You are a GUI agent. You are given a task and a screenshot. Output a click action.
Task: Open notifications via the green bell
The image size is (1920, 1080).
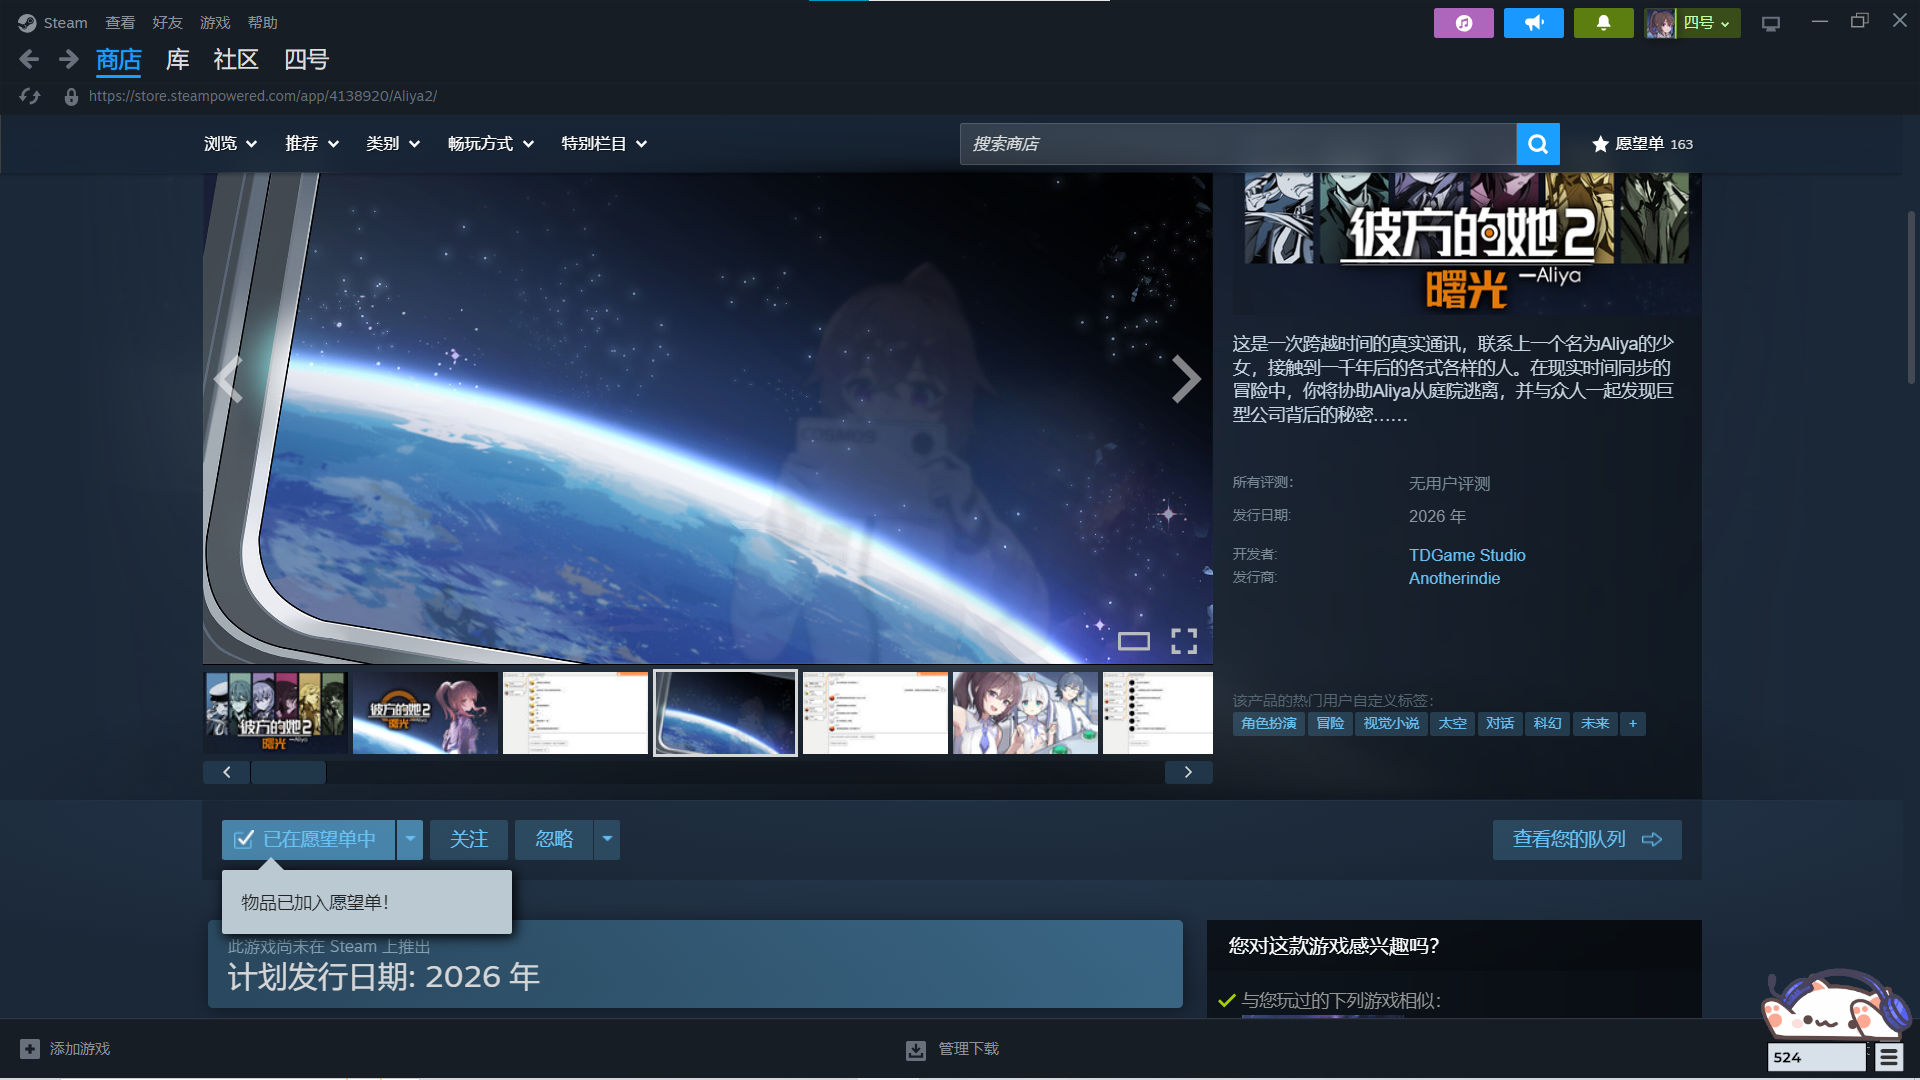pyautogui.click(x=1603, y=23)
